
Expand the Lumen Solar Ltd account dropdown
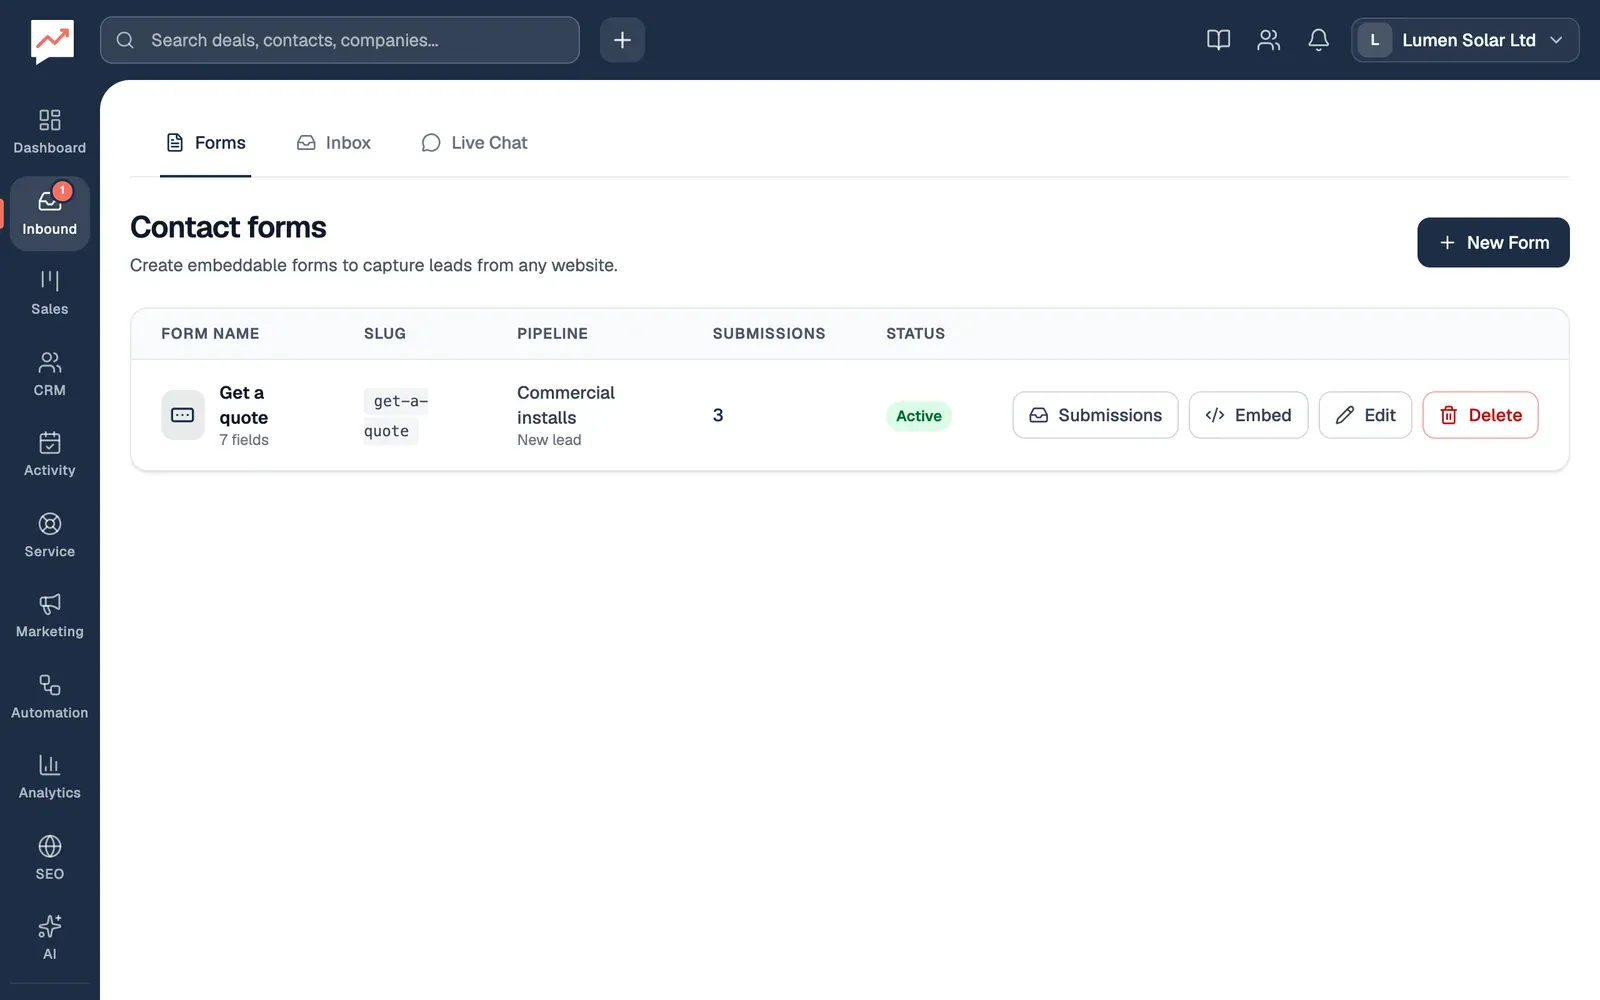1465,40
